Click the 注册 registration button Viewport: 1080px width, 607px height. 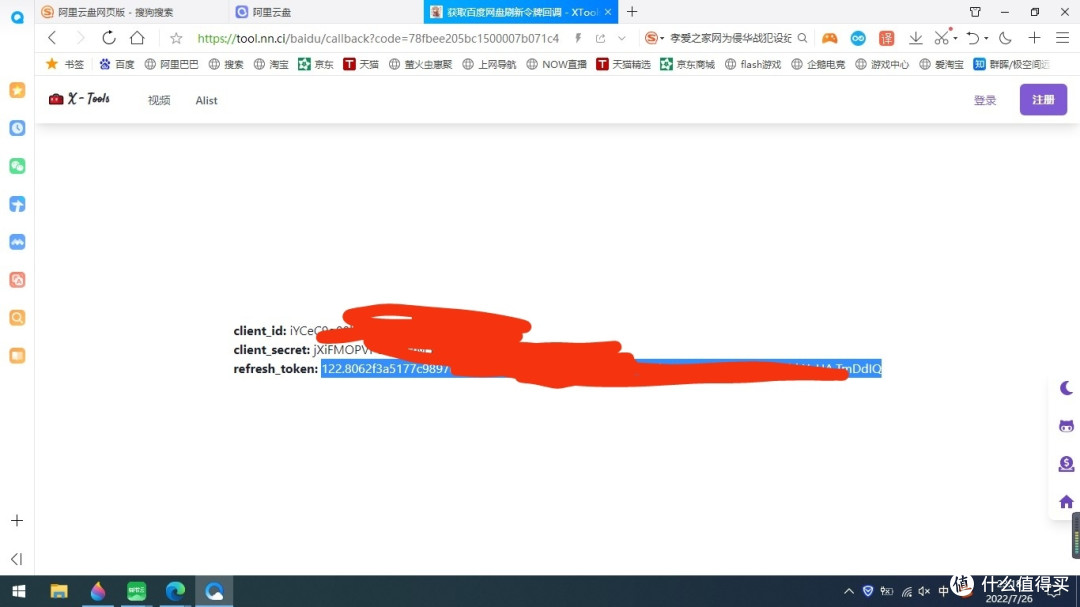click(x=1043, y=100)
